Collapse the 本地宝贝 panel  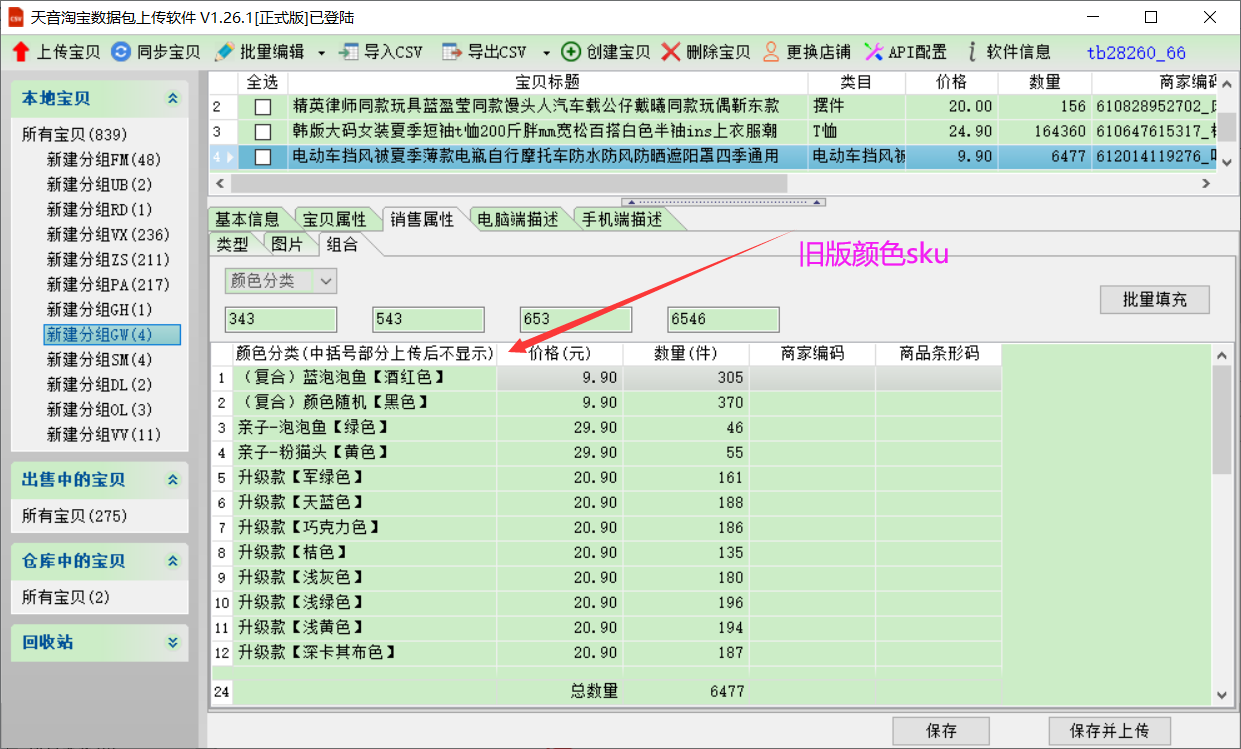[x=173, y=98]
